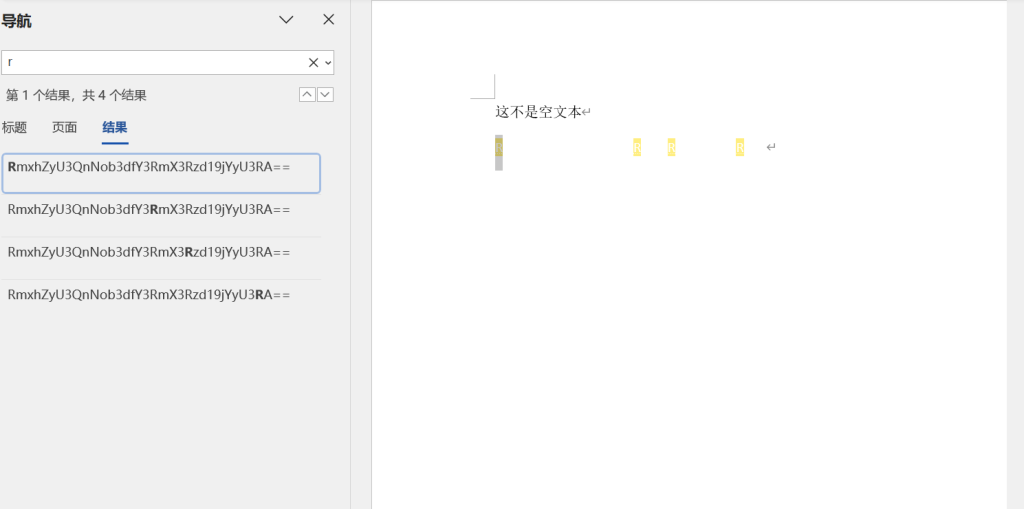The image size is (1024, 509).
Task: Close the navigation pane
Action: coord(328,20)
